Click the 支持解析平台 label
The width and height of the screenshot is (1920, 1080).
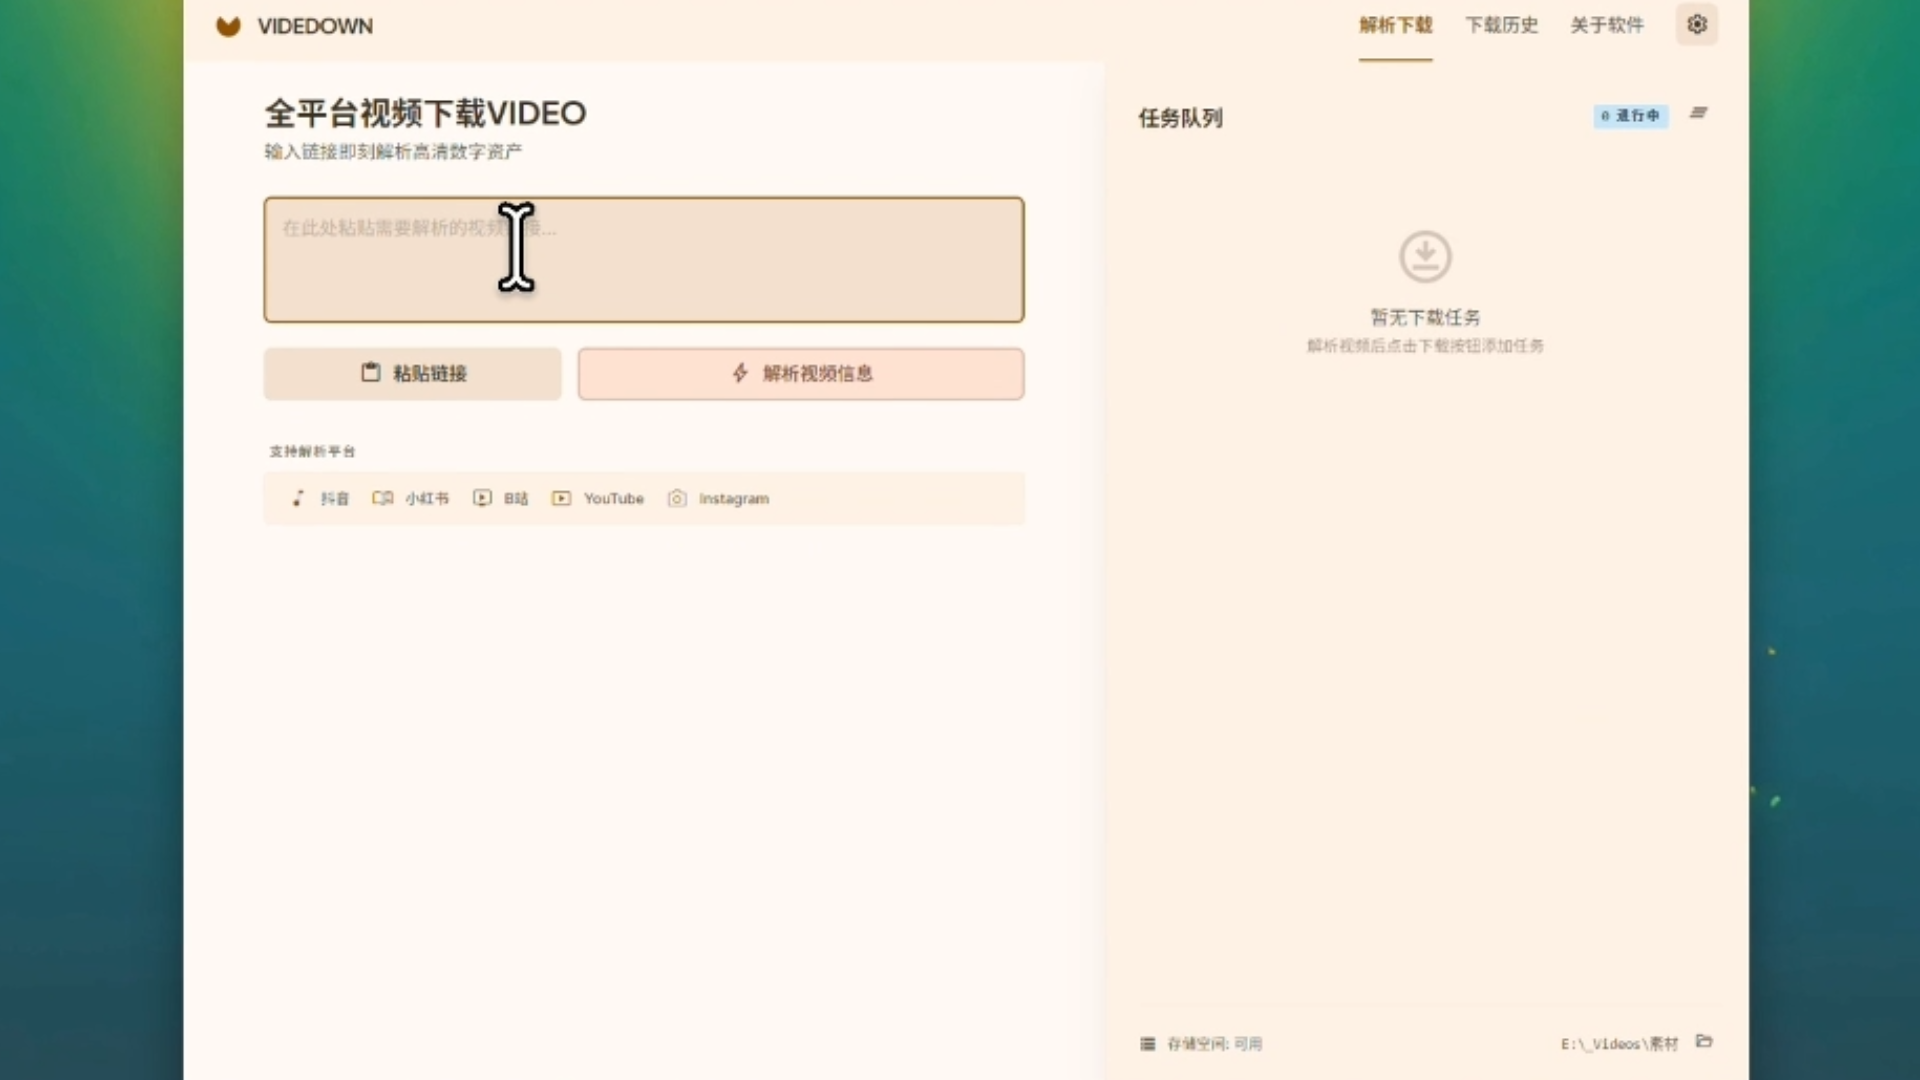(312, 451)
